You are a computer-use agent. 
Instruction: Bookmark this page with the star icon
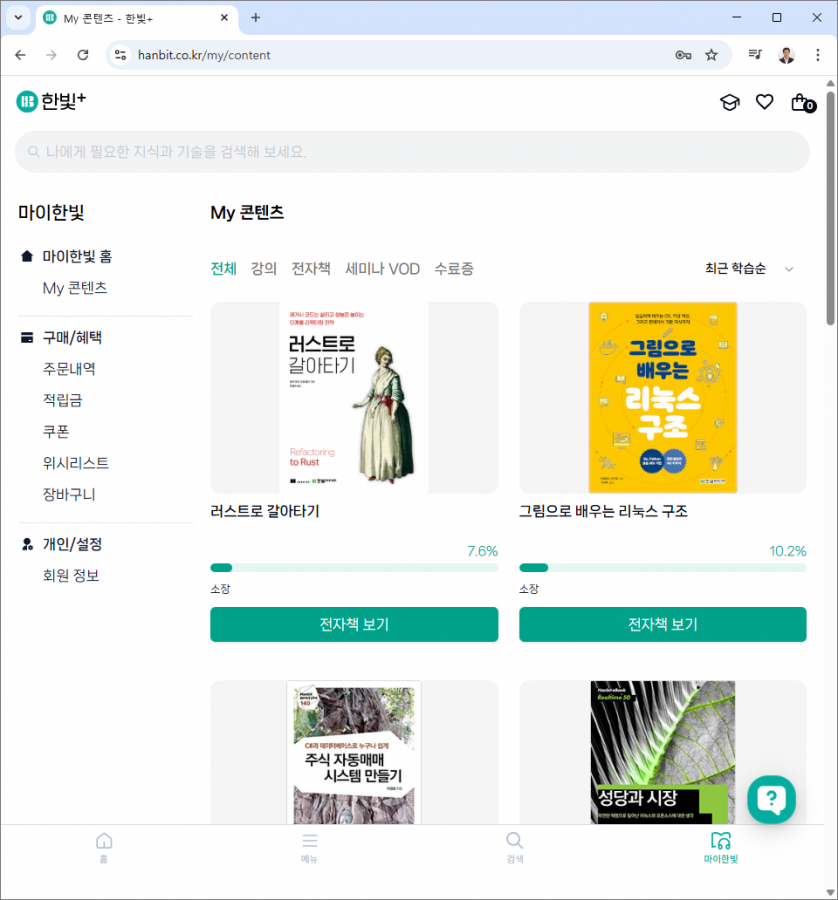pyautogui.click(x=711, y=55)
